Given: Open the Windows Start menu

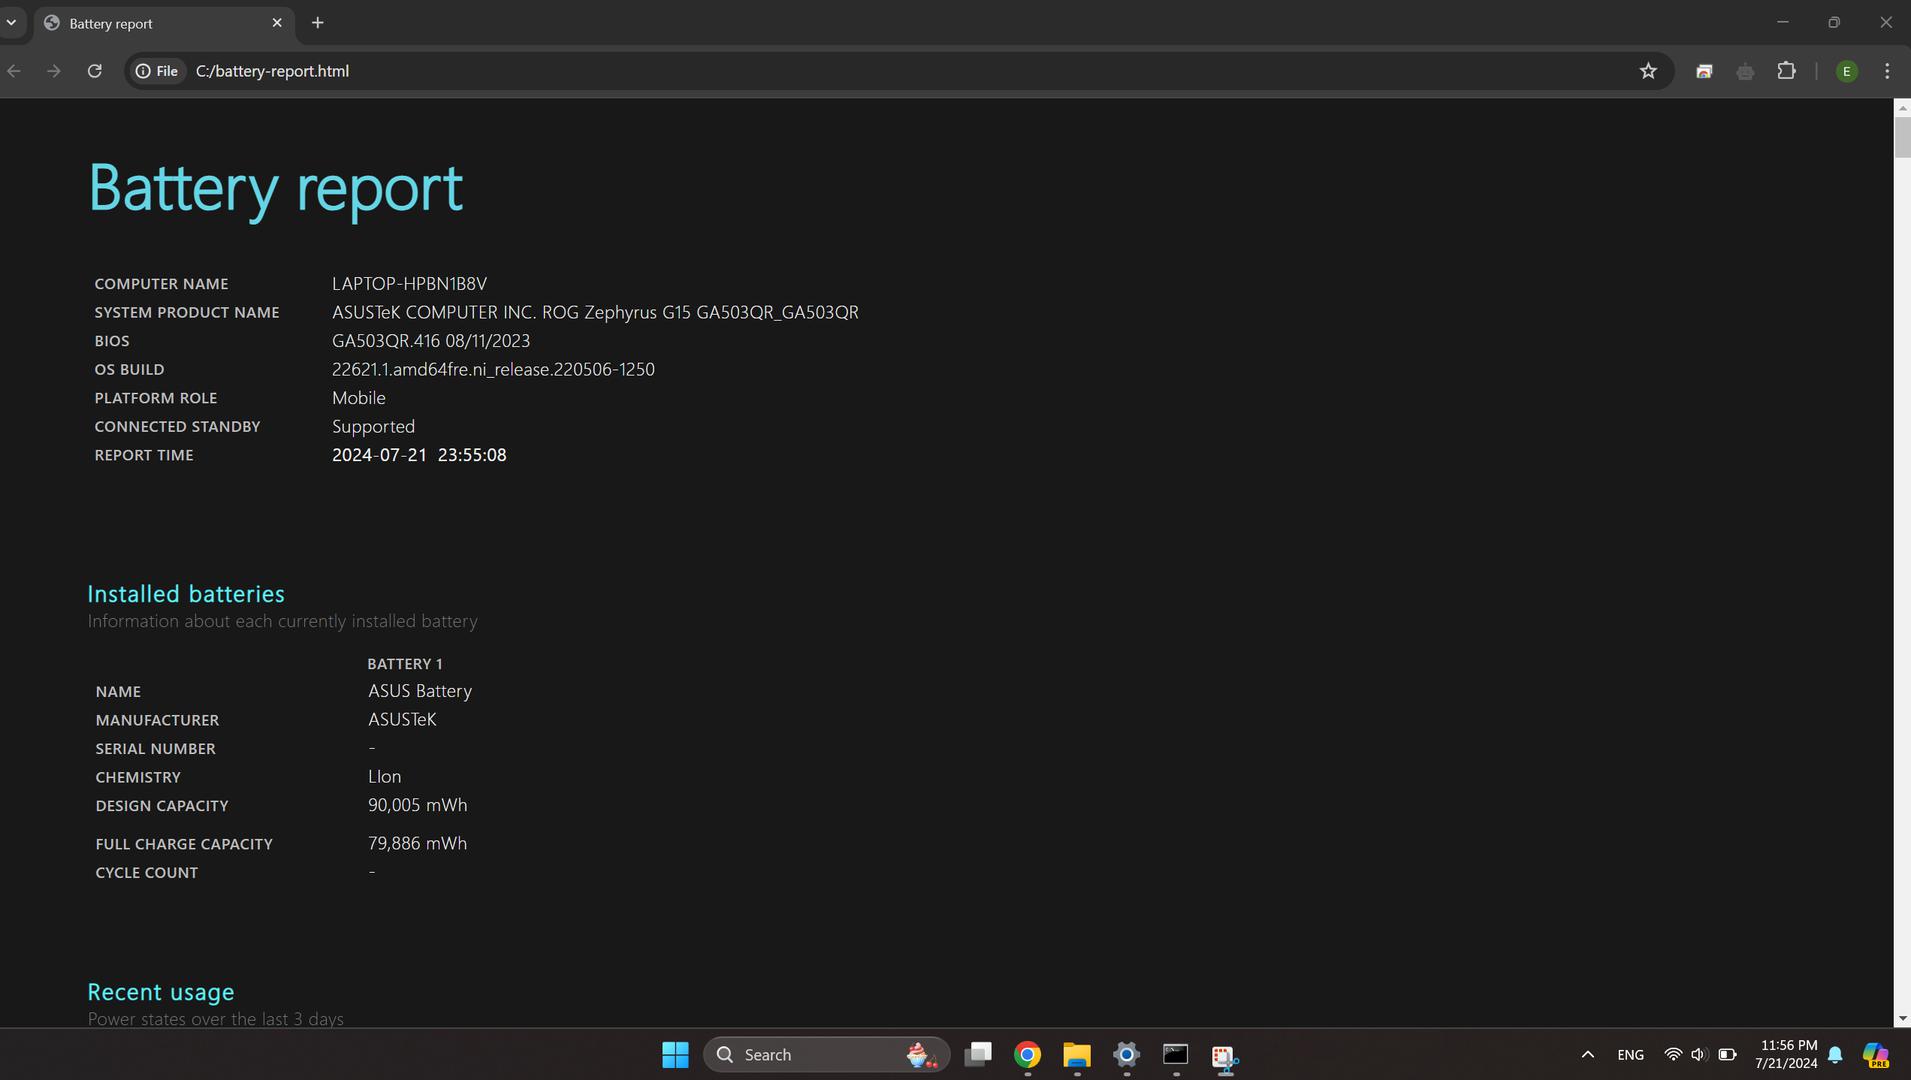Looking at the screenshot, I should tap(675, 1055).
